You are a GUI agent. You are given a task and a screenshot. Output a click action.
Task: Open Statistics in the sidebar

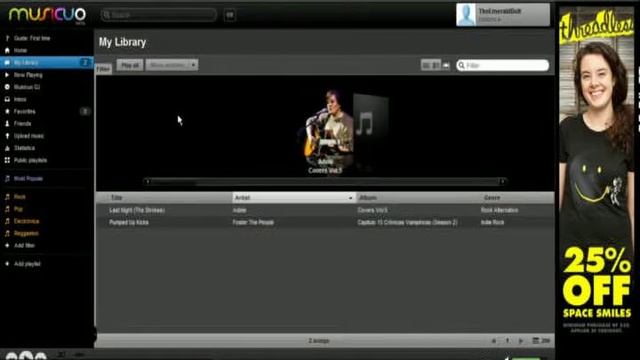point(24,148)
